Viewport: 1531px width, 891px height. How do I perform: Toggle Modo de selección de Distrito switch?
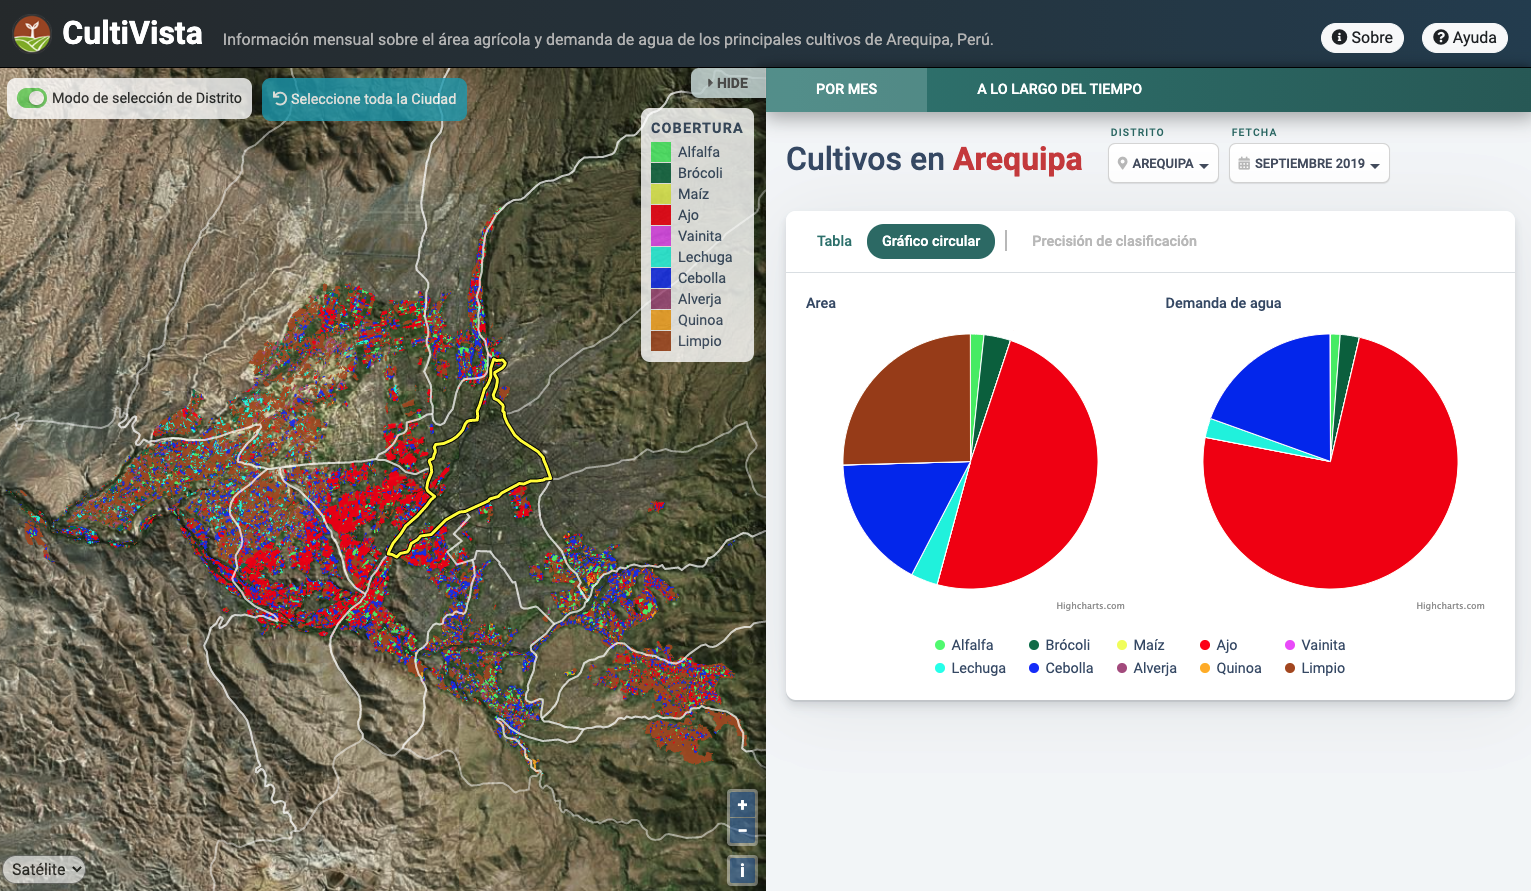click(x=32, y=98)
